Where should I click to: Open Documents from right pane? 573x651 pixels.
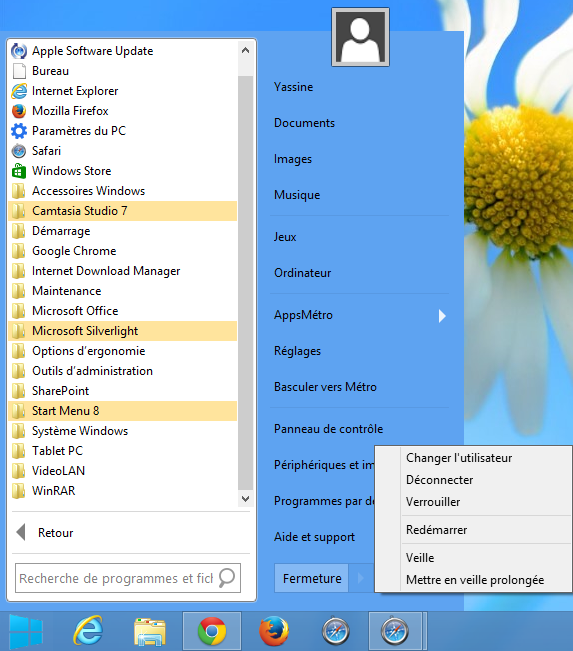pos(304,123)
